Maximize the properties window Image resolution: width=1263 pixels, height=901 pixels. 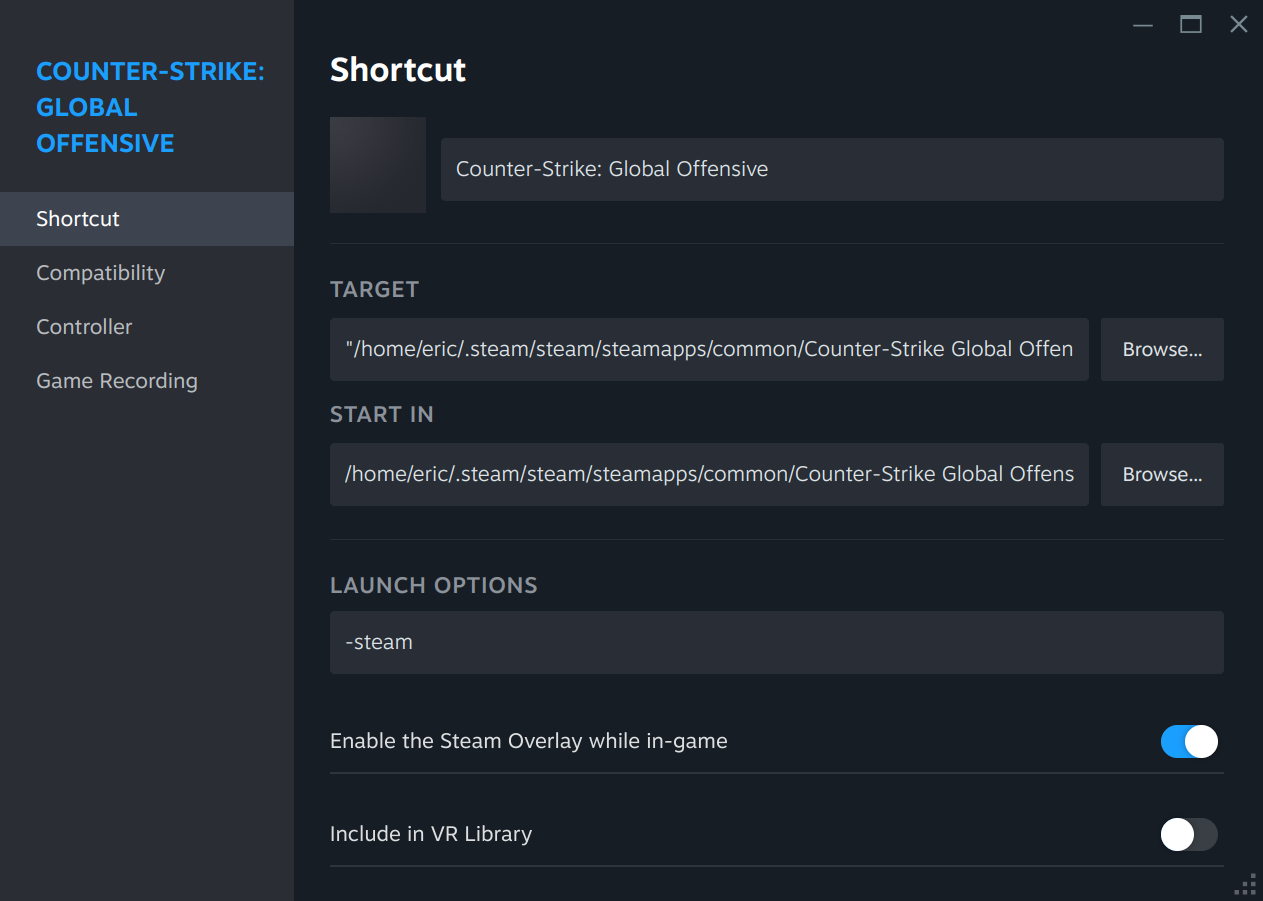point(1191,25)
